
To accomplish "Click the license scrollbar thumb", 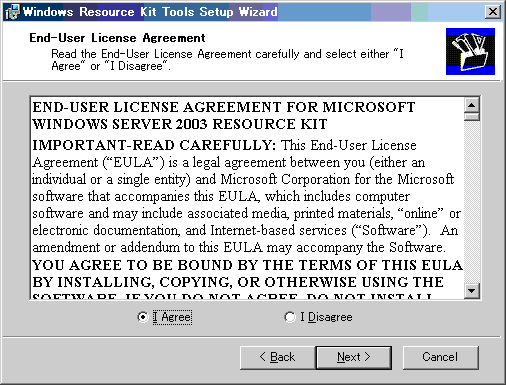I will 471,117.
